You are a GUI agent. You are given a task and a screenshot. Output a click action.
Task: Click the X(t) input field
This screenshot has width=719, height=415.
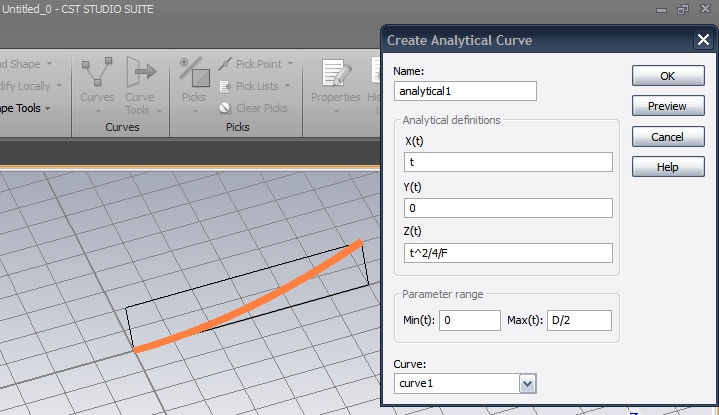click(508, 162)
